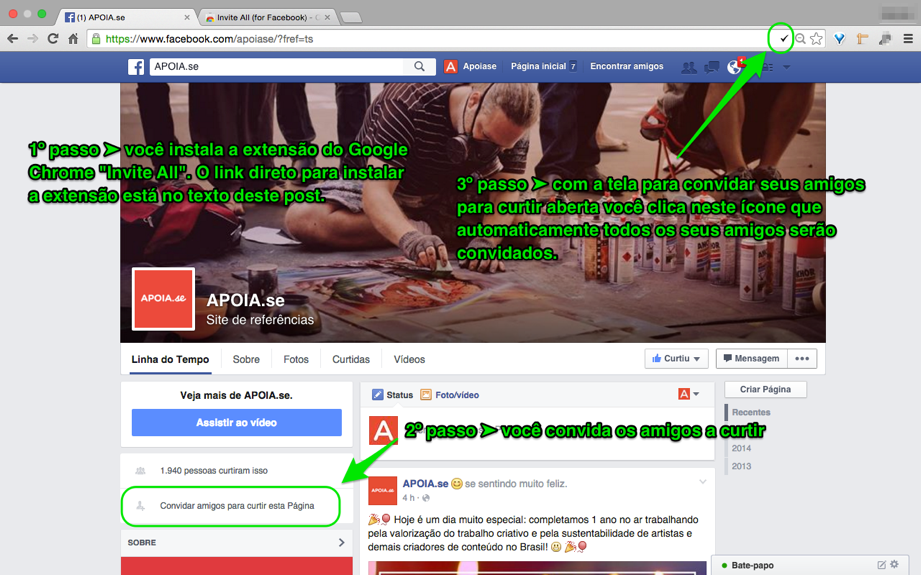The height and width of the screenshot is (575, 921).
Task: Open the Facebook account dropdown arrow
Action: (x=786, y=67)
